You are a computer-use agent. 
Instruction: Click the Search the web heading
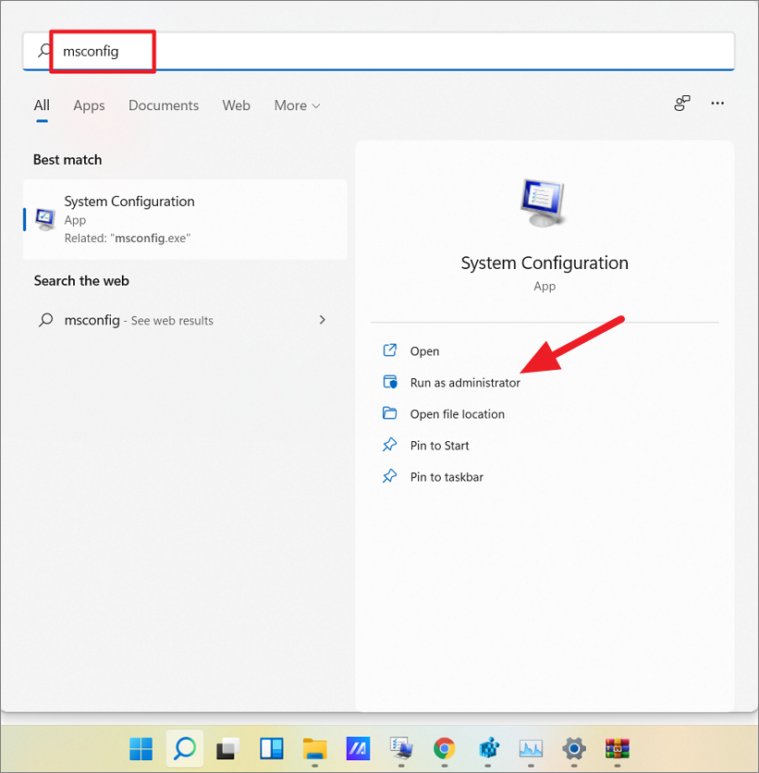point(82,281)
